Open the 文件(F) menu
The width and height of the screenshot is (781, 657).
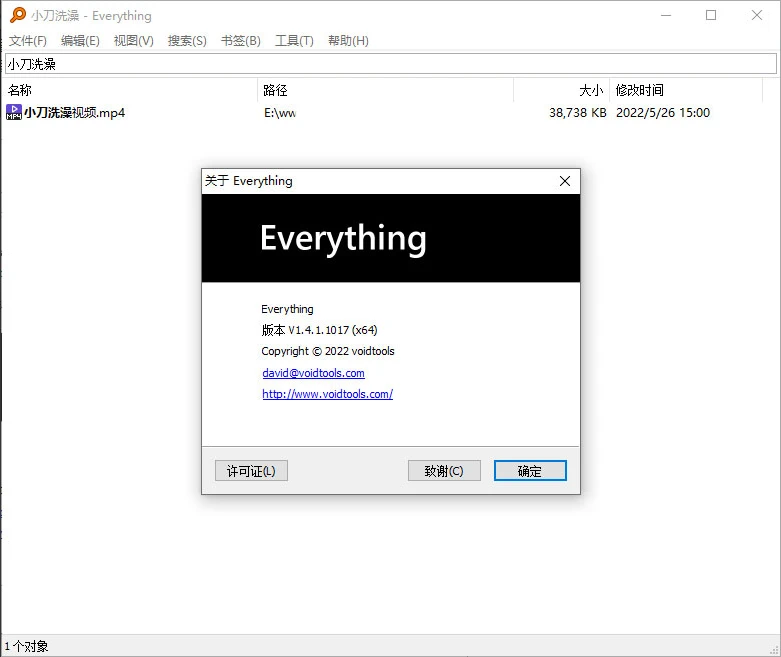(28, 41)
